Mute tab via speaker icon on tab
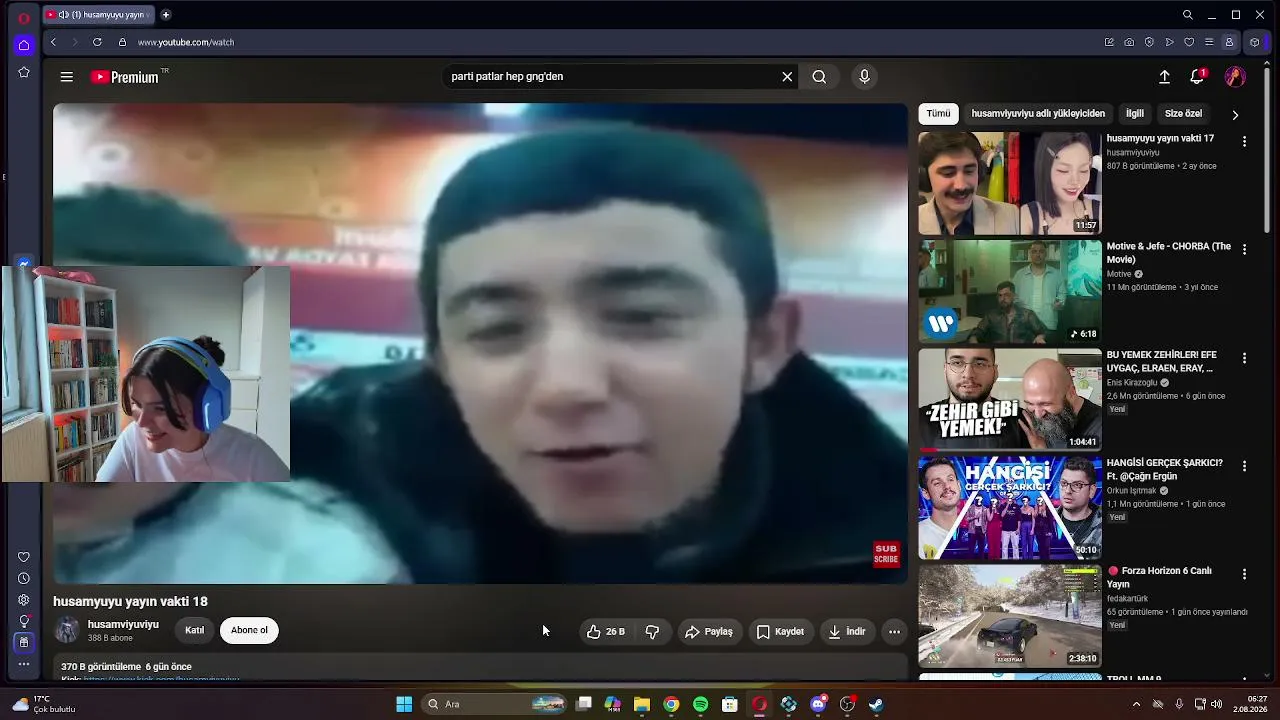This screenshot has height=720, width=1280. 64,15
